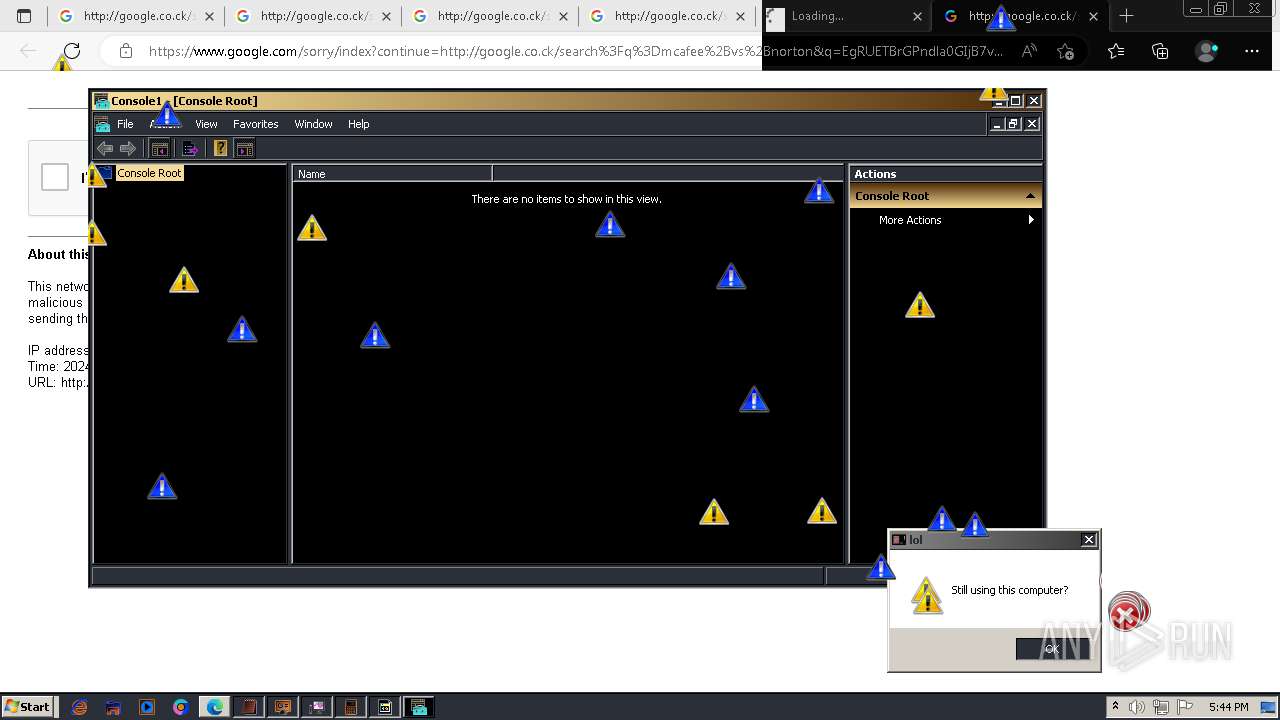This screenshot has width=1280, height=720.
Task: Switch to the first google.co.ck tab
Action: [x=136, y=16]
